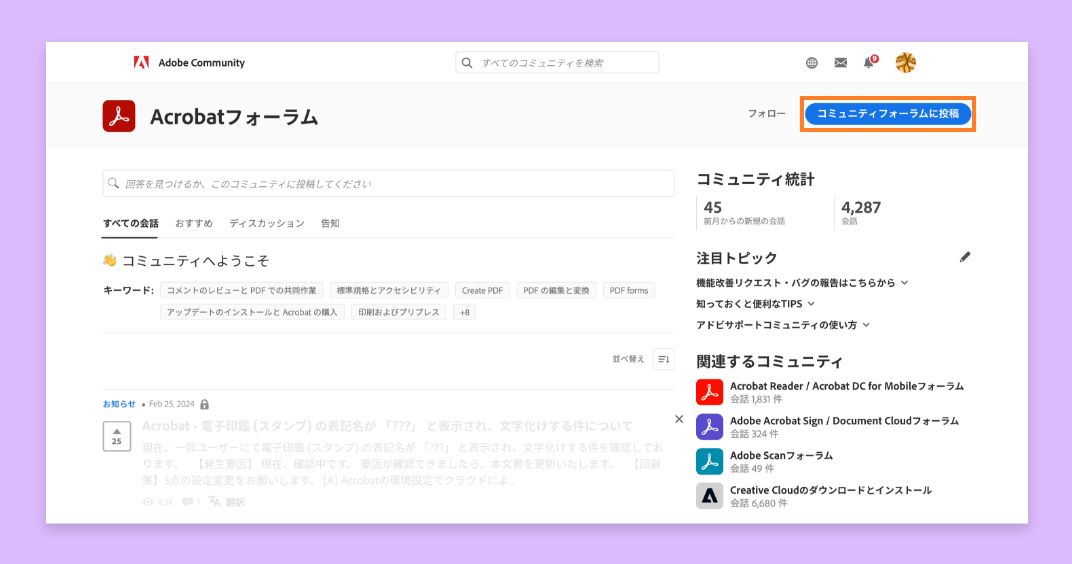Image resolution: width=1072 pixels, height=564 pixels.
Task: Open Acrobat Reader / Acrobat DC for Mobileフォーラム link
Action: pos(846,386)
